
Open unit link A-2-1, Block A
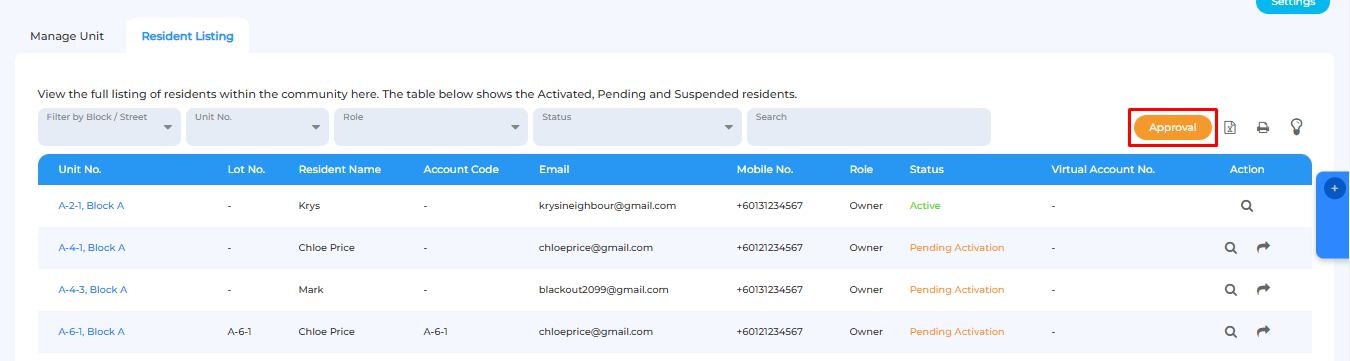coord(91,206)
